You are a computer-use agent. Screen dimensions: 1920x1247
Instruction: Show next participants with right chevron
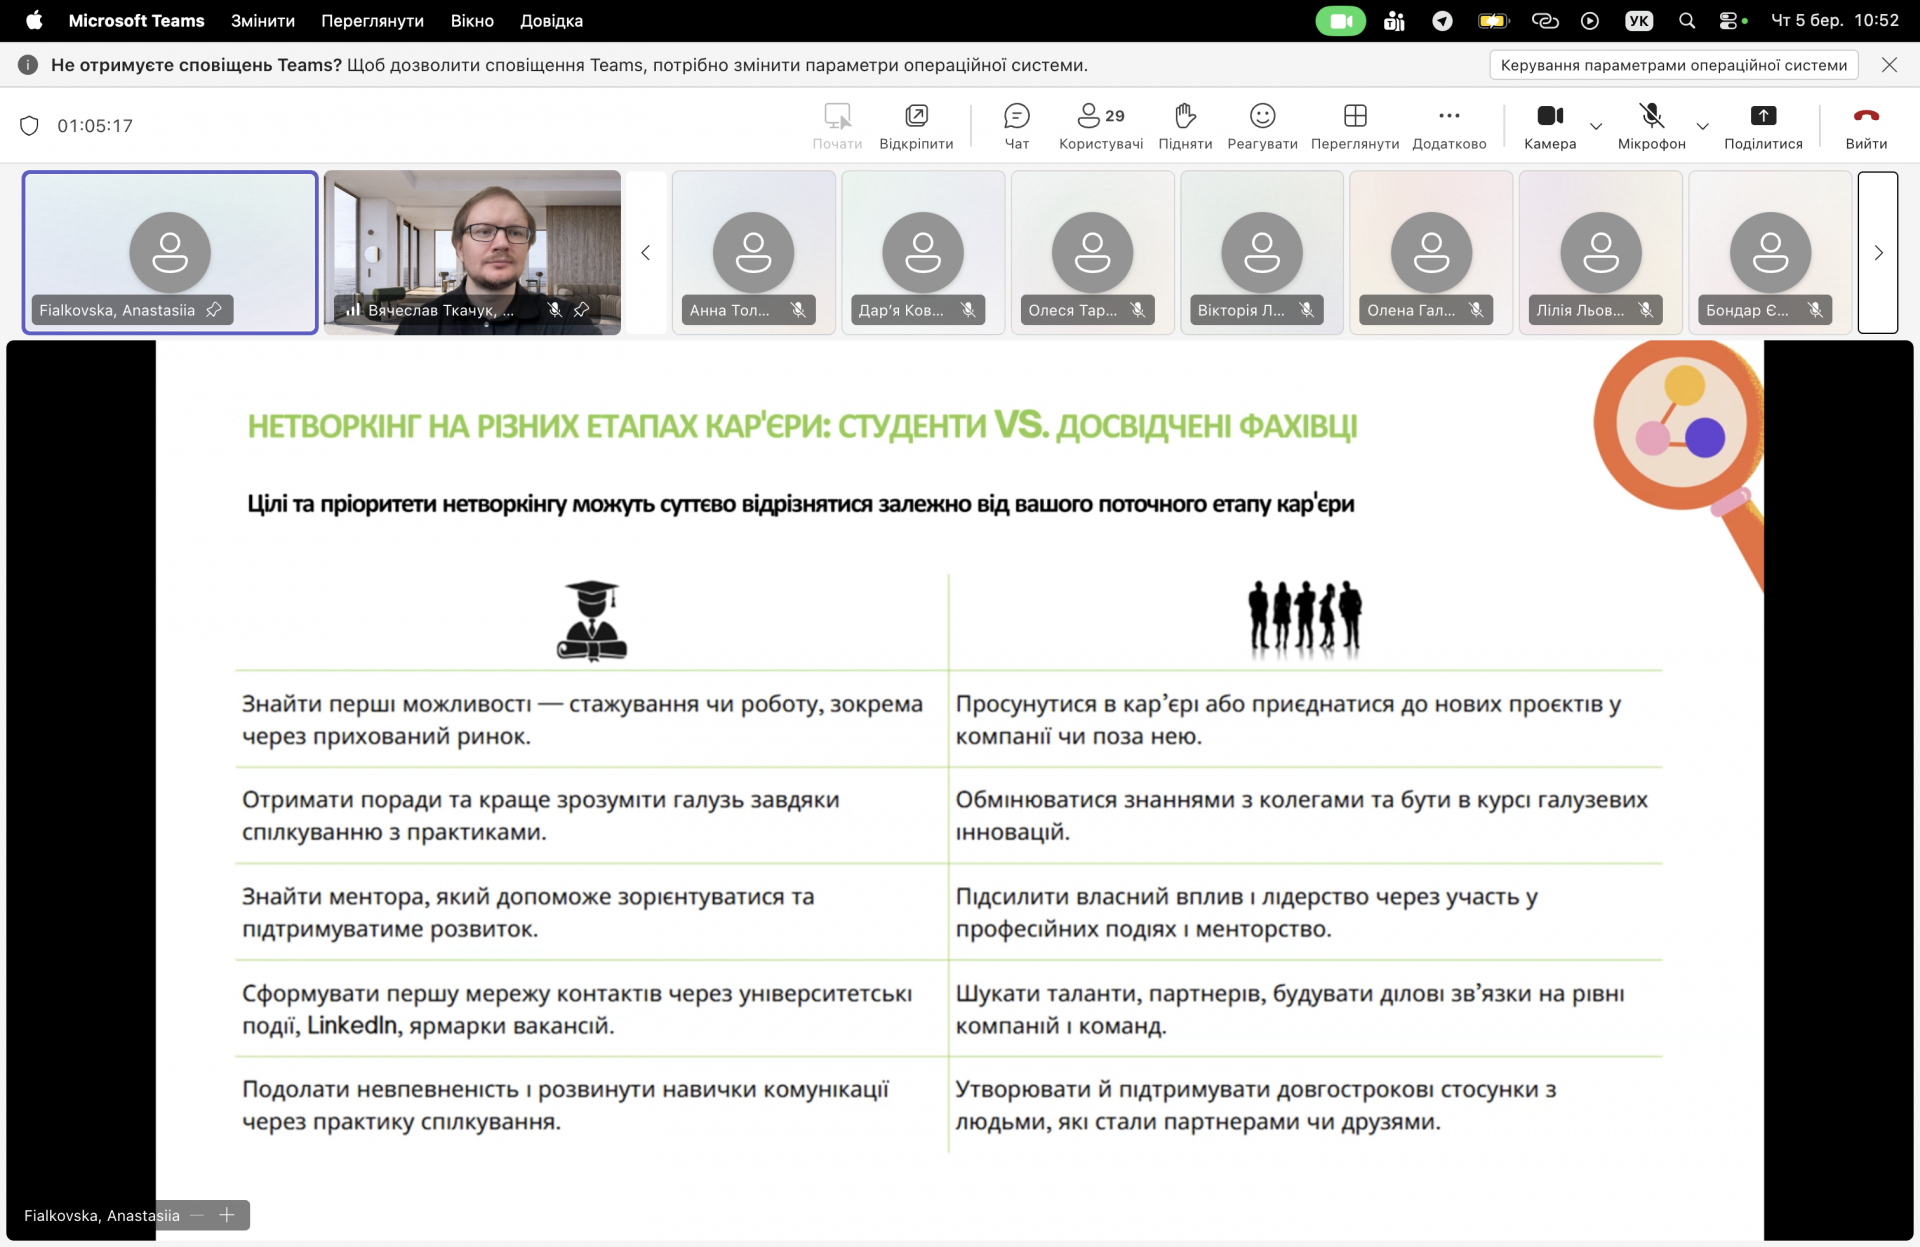pos(1878,253)
